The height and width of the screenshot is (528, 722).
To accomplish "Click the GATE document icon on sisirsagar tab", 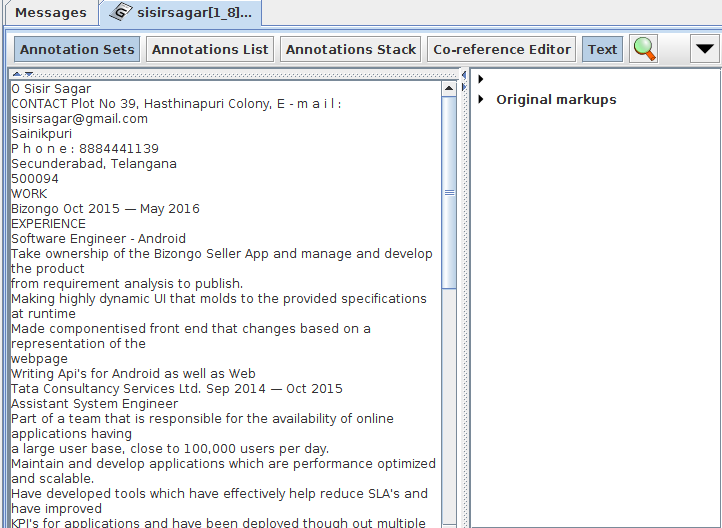I will coord(121,13).
